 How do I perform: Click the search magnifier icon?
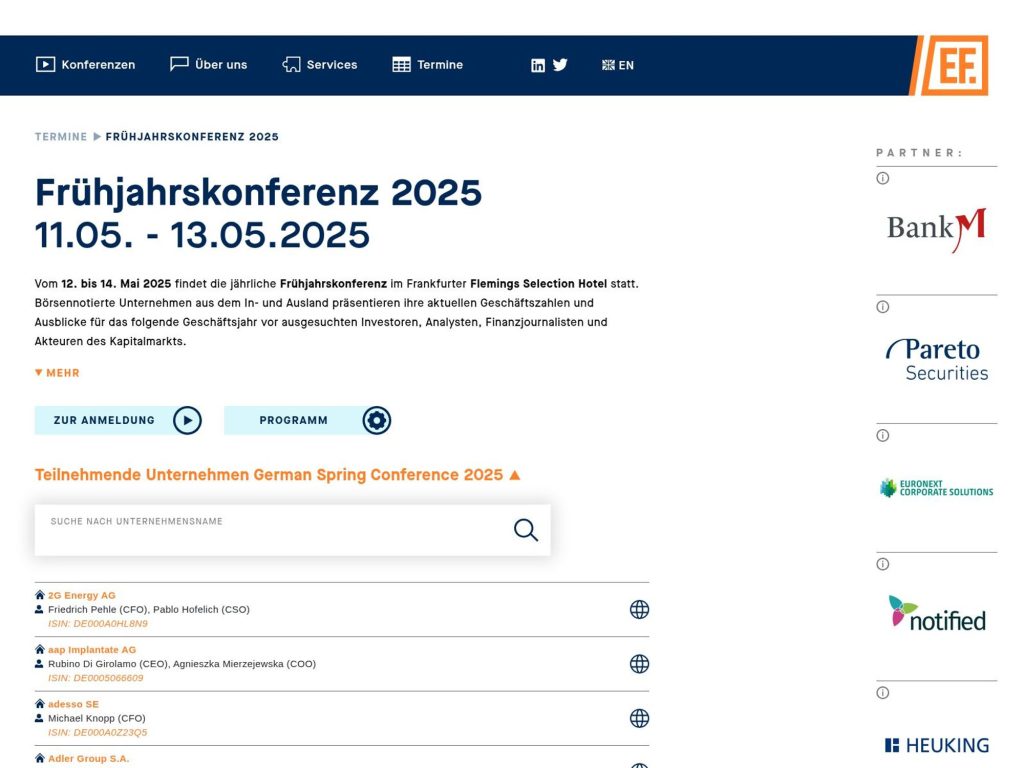coord(525,529)
